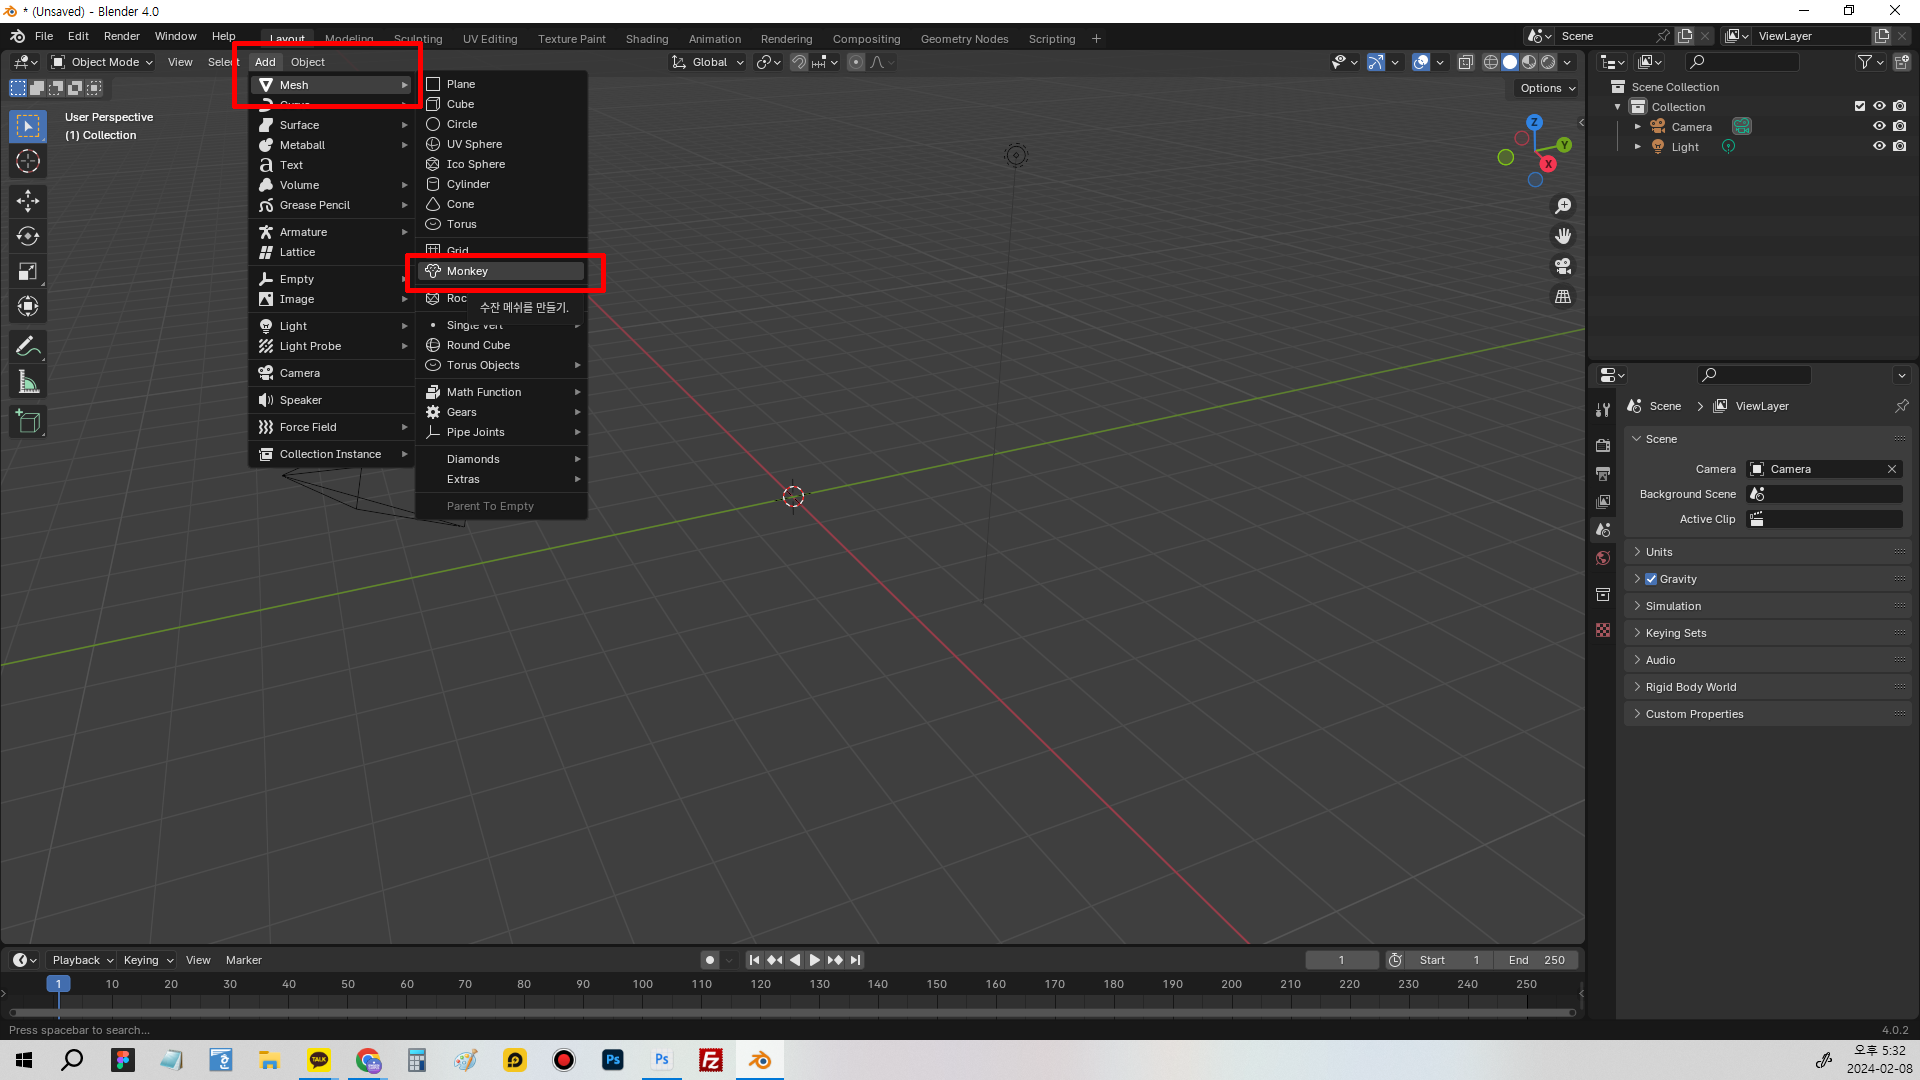
Task: Disable Light in renders
Action: click(1899, 146)
